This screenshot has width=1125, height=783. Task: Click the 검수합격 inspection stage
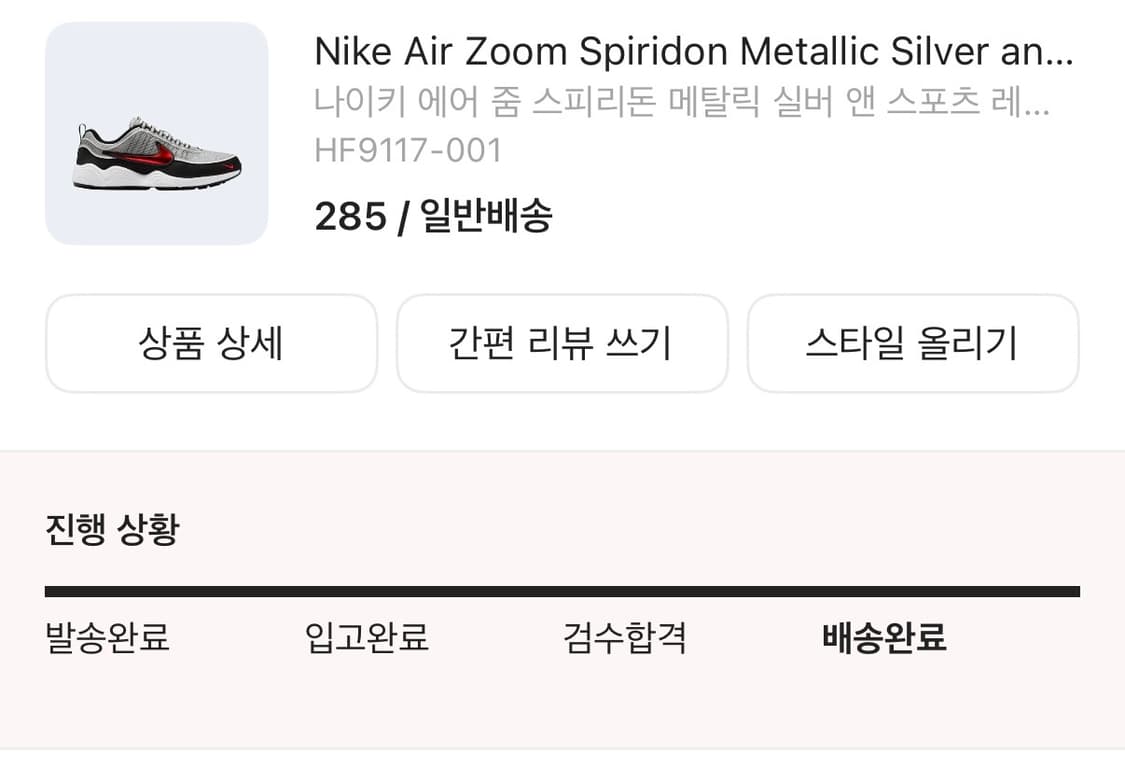tap(624, 637)
